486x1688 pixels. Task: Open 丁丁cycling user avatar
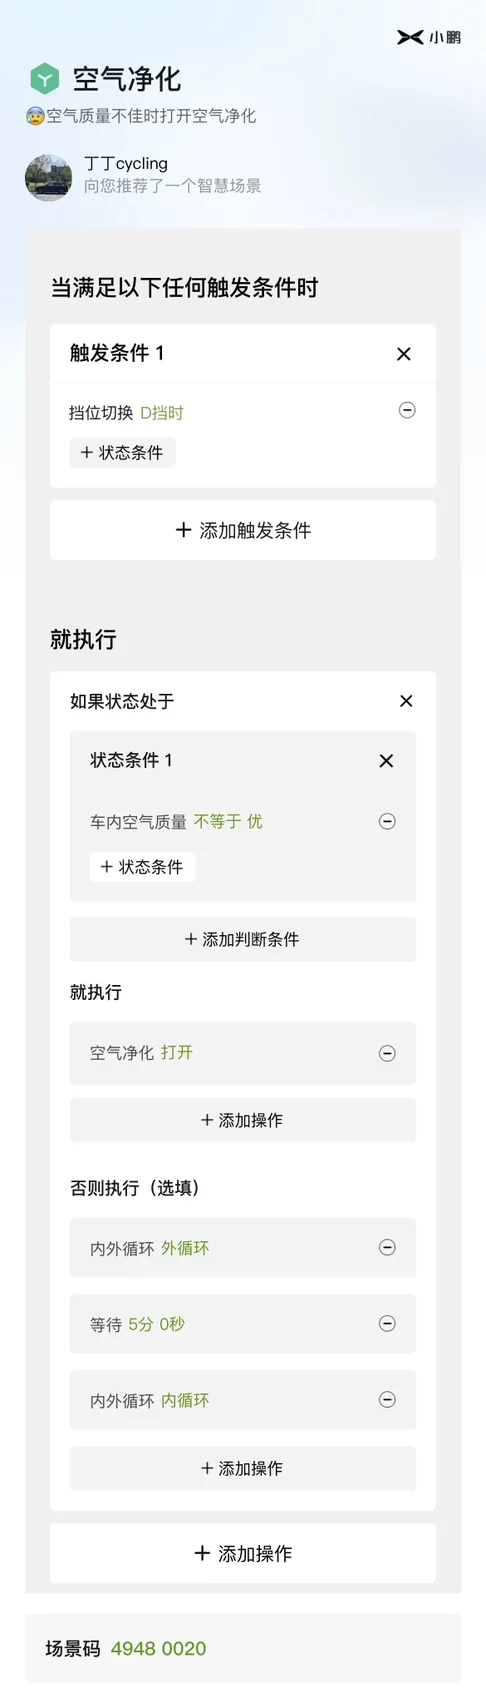(48, 177)
